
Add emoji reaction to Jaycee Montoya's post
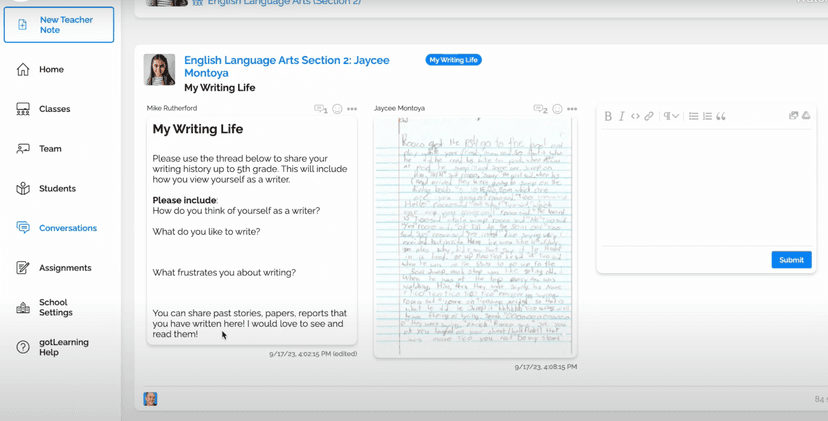[x=557, y=109]
